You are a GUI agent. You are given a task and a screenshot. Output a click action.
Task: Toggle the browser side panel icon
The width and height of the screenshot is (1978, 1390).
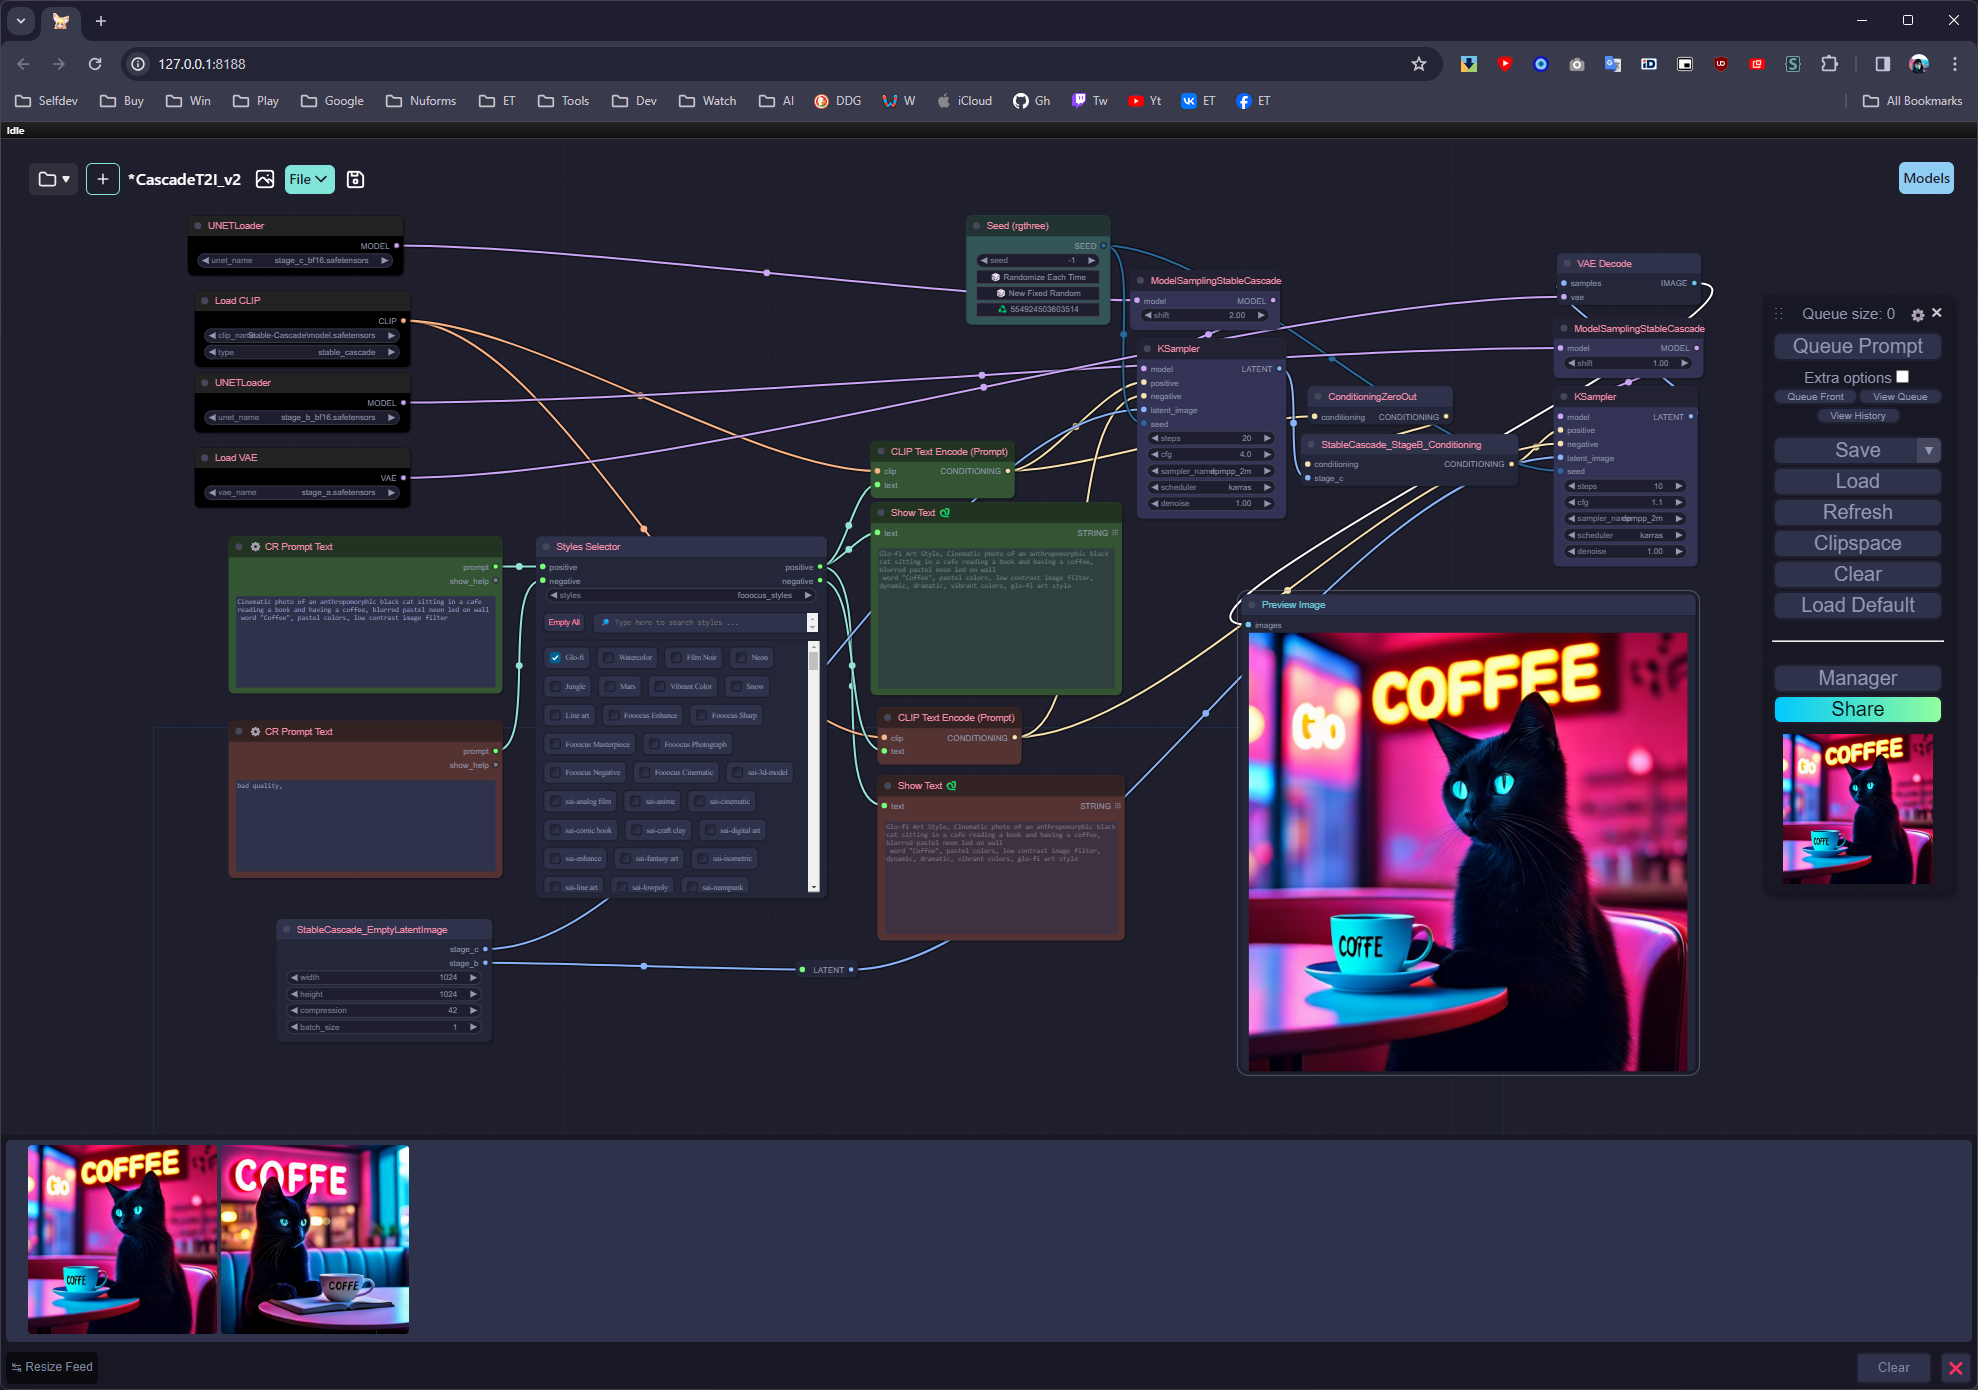[x=1882, y=64]
